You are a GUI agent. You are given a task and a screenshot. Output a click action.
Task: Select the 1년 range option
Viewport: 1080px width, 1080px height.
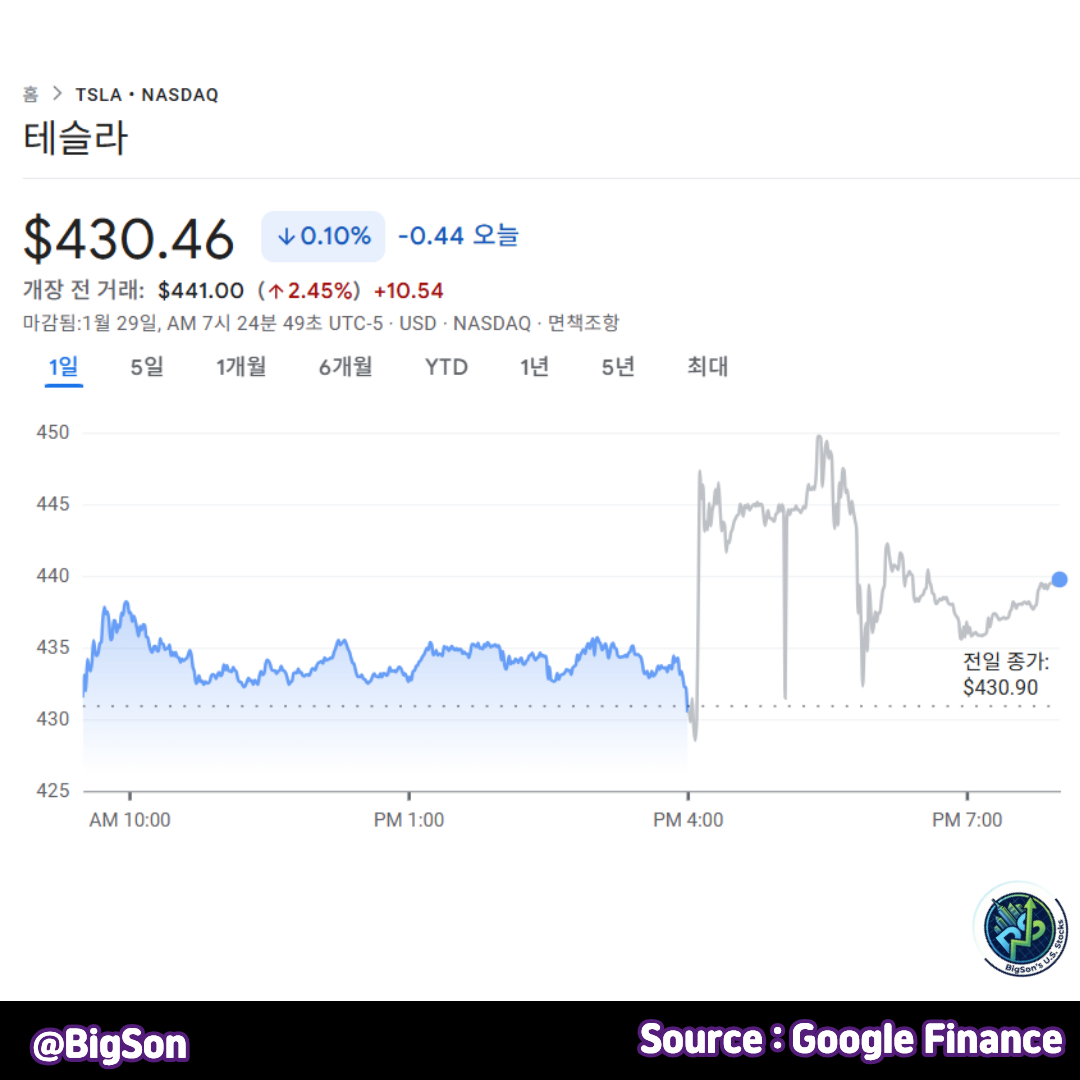pyautogui.click(x=533, y=367)
